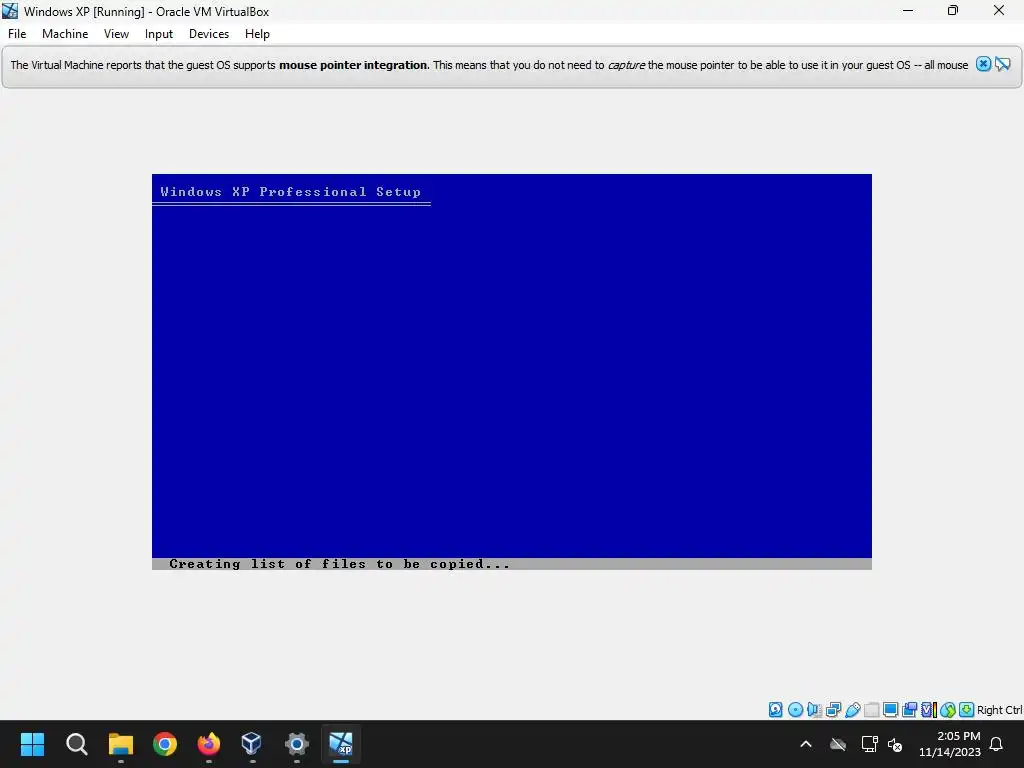This screenshot has height=768, width=1024.
Task: Click the shared folders status icon
Action: coord(871,710)
